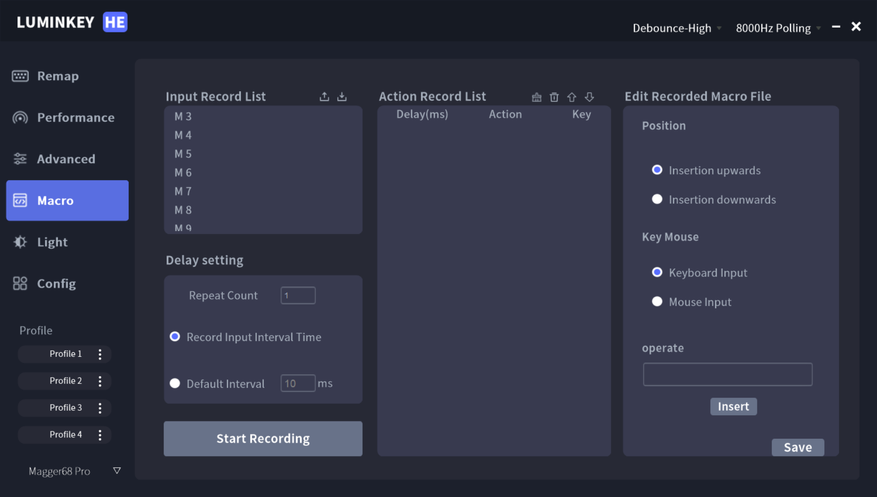Open the three-dot menu for Profile 1
877x497 pixels.
[x=100, y=354]
